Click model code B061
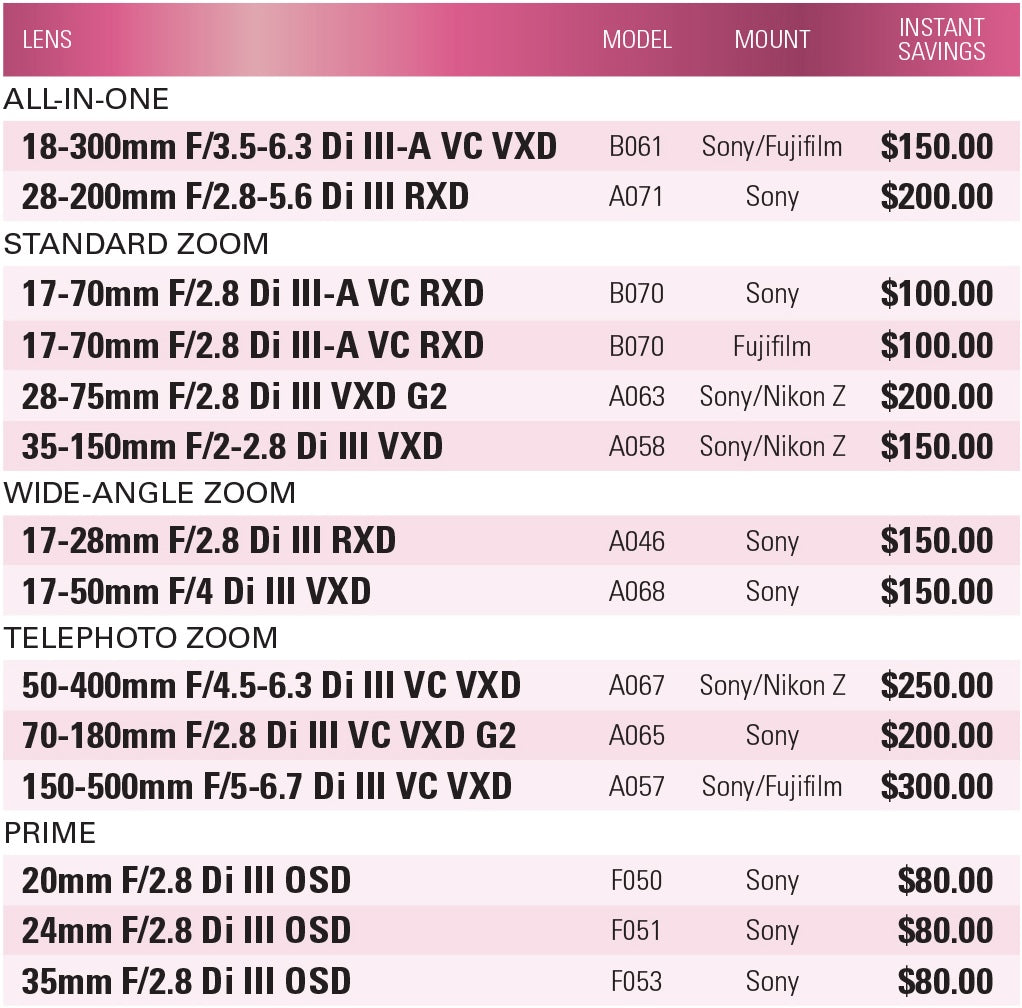Viewport: 1022px width, 1008px height. [636, 147]
